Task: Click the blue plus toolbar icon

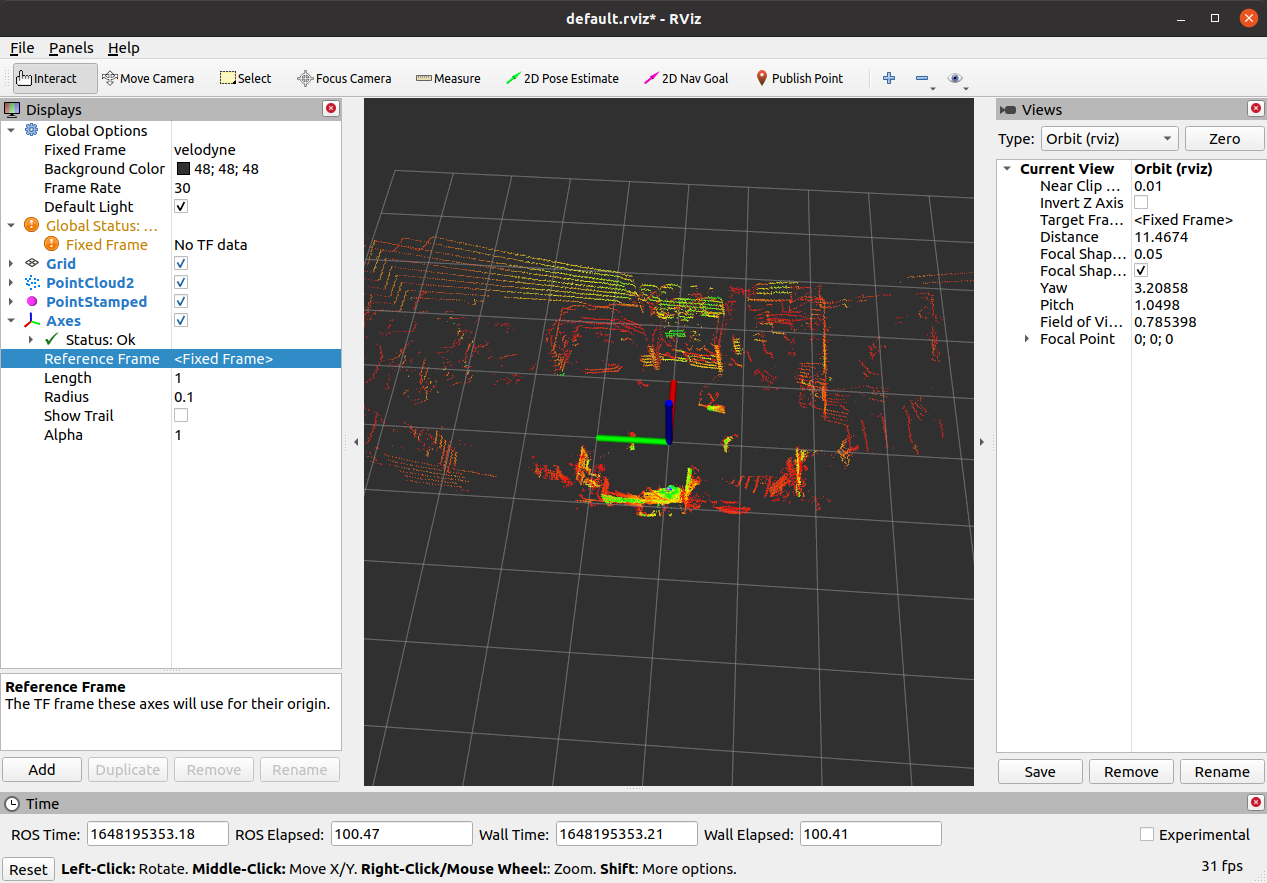Action: [889, 78]
